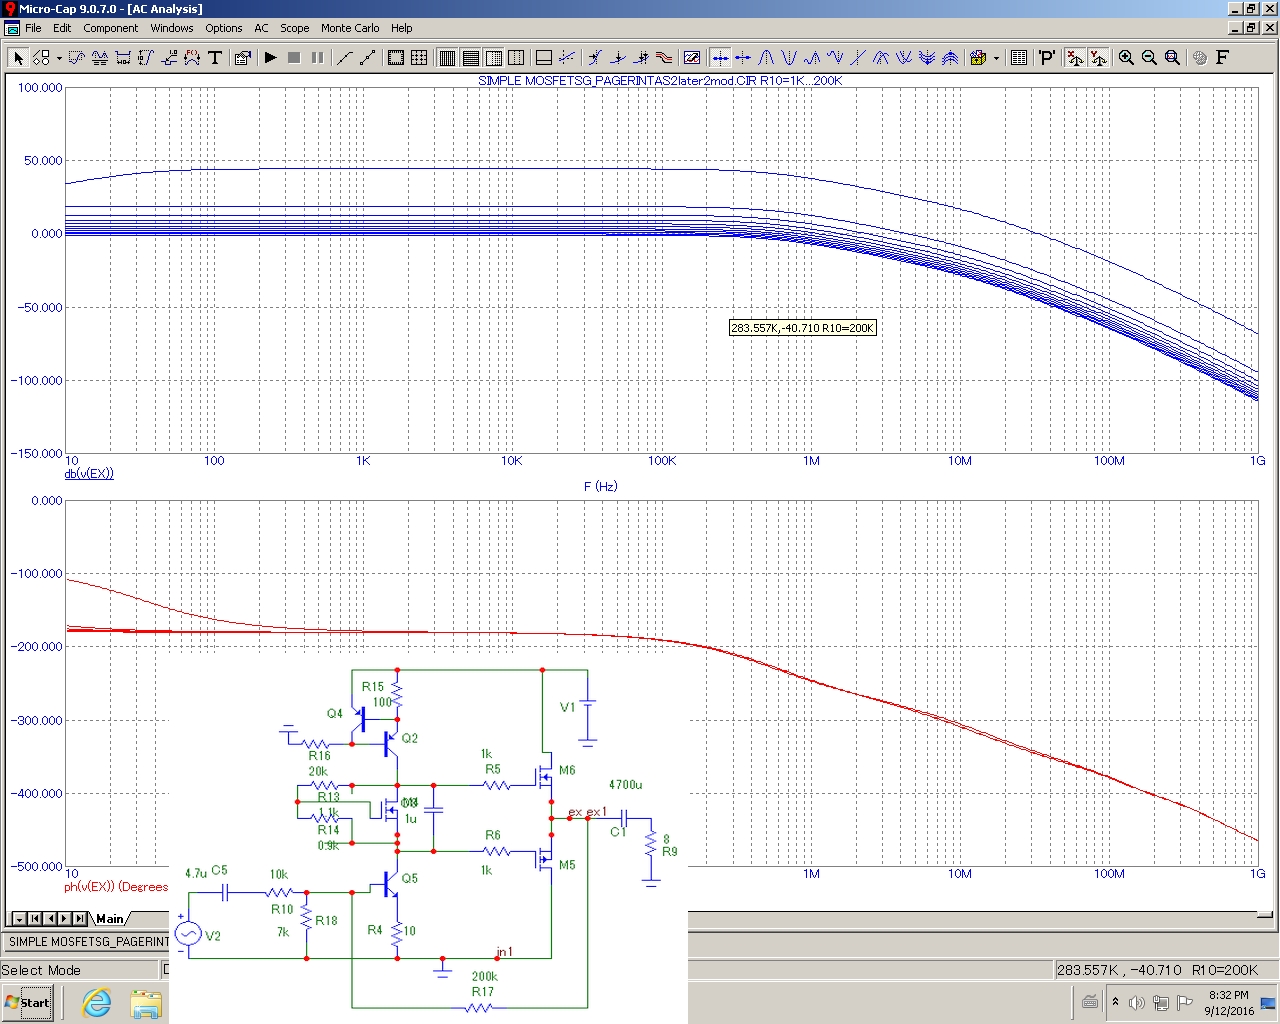Click the cursor tooltip 283.557K,-40.710 R10=200K
The width and height of the screenshot is (1280, 1024).
point(803,328)
